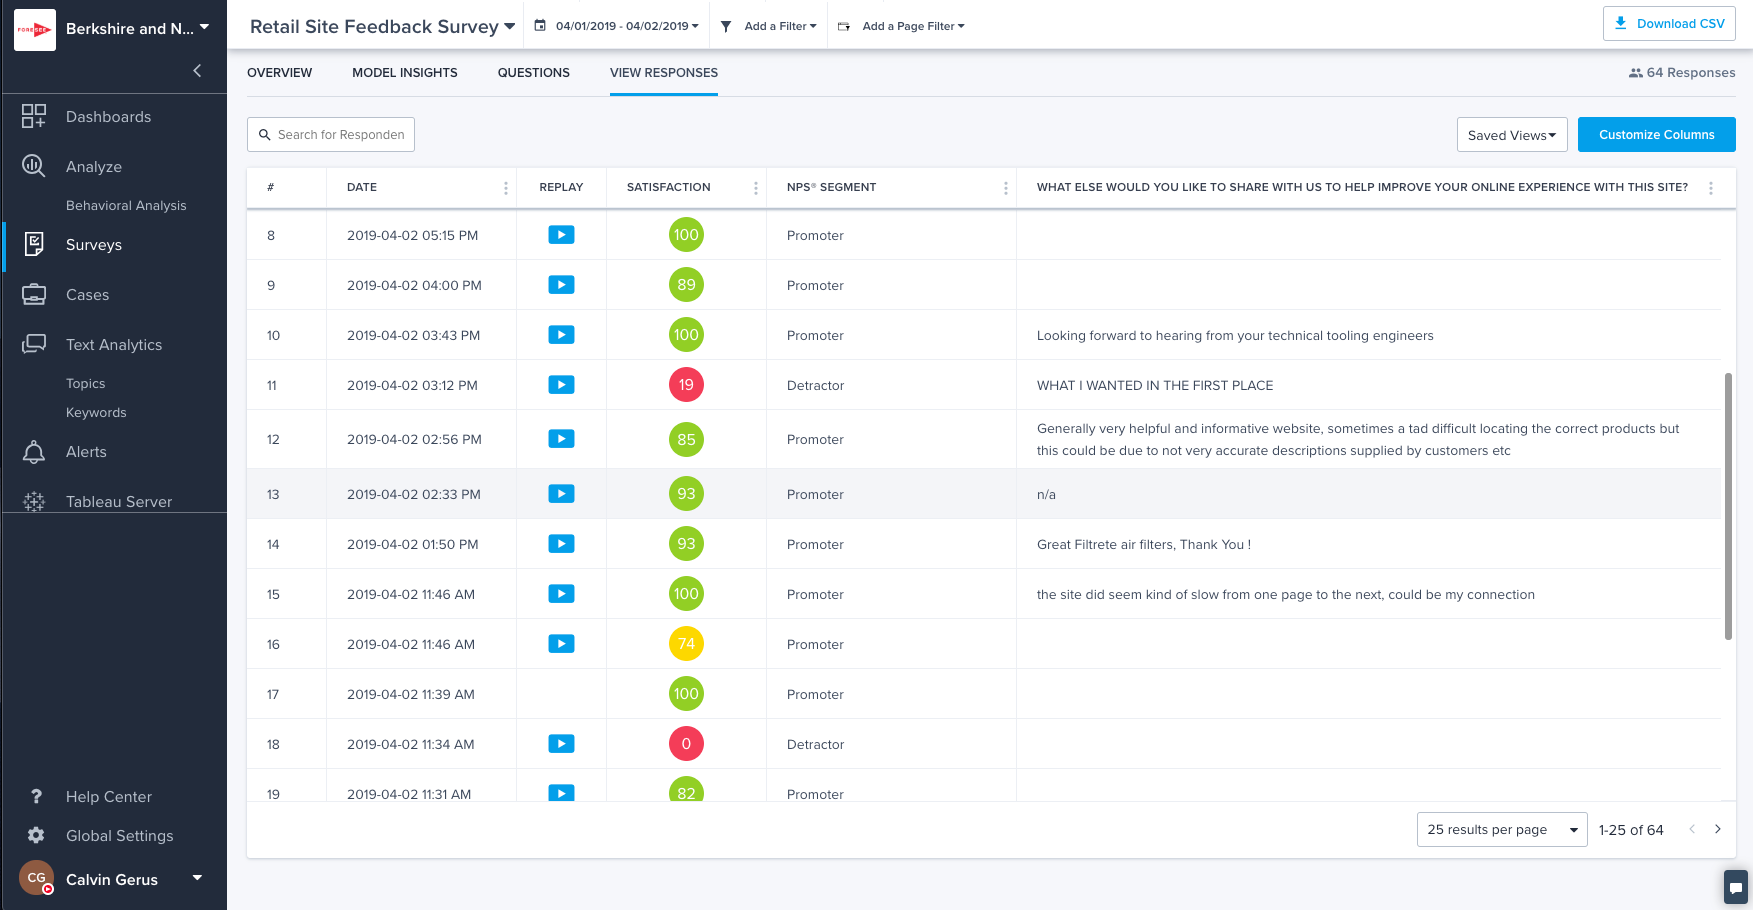Image resolution: width=1753 pixels, height=910 pixels.
Task: Select the View Responses tab
Action: (x=664, y=73)
